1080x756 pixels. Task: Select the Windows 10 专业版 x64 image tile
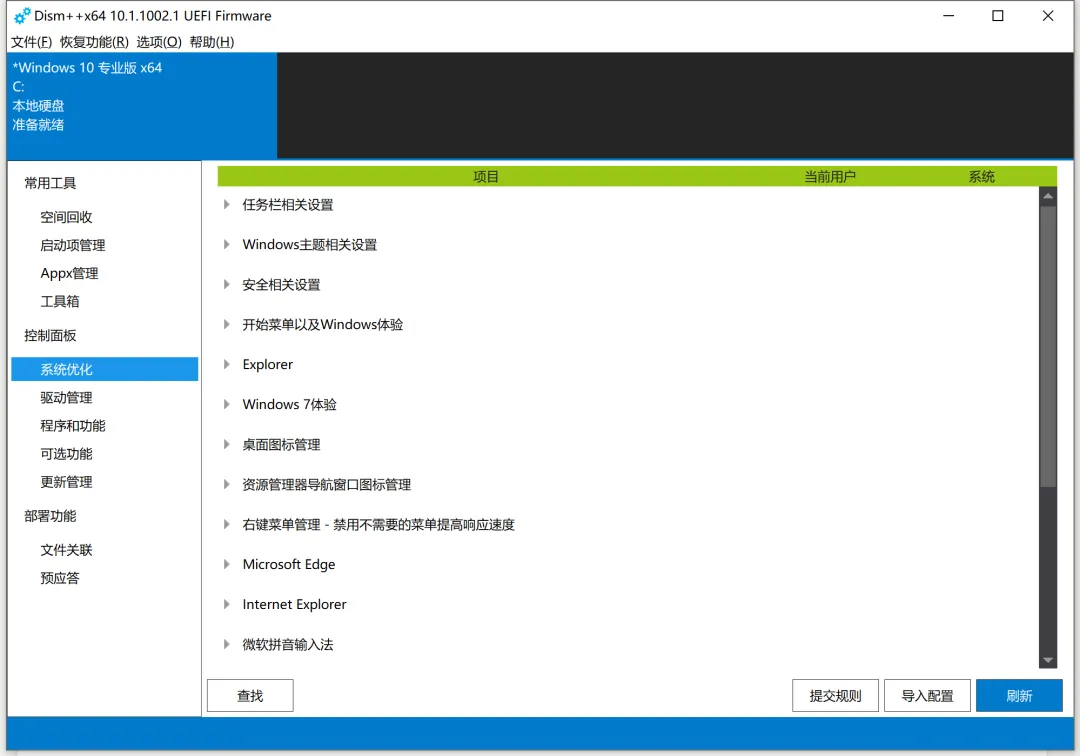(142, 106)
